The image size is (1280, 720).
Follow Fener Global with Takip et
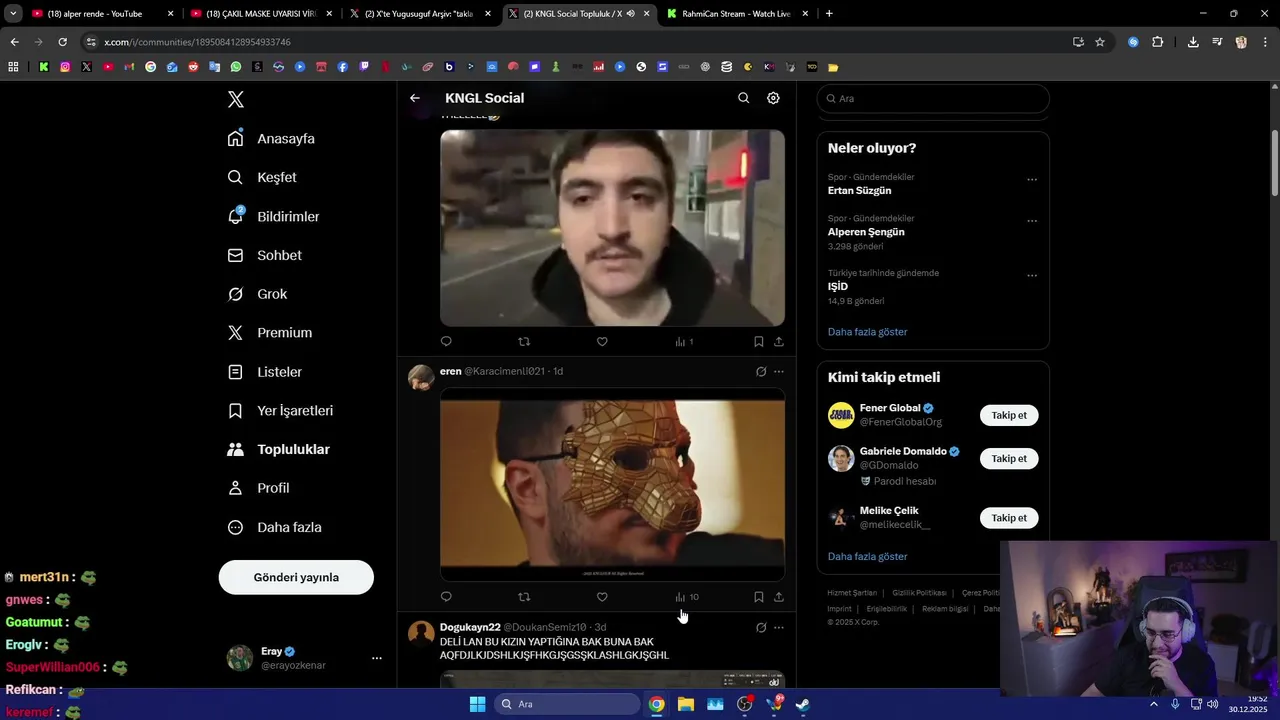point(1009,415)
